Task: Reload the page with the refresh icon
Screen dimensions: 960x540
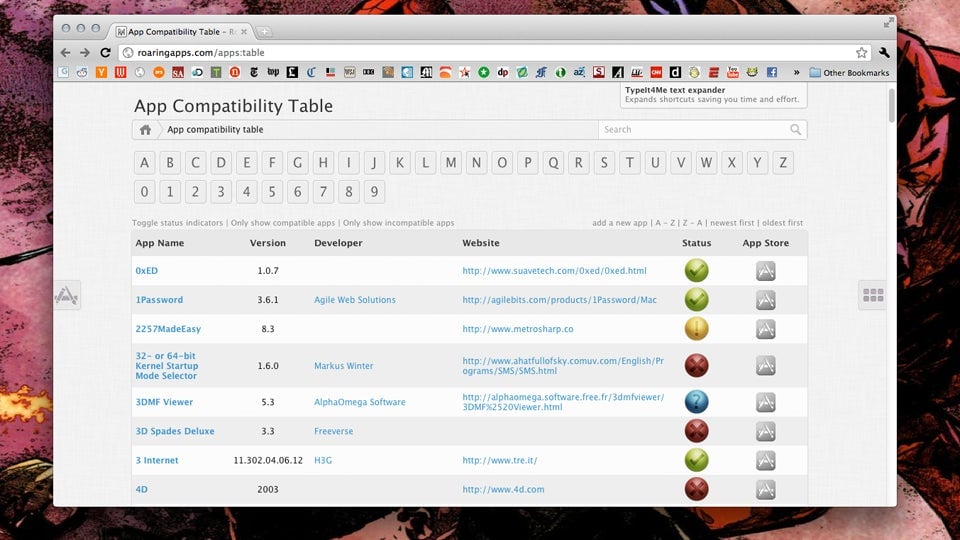Action: tap(105, 53)
